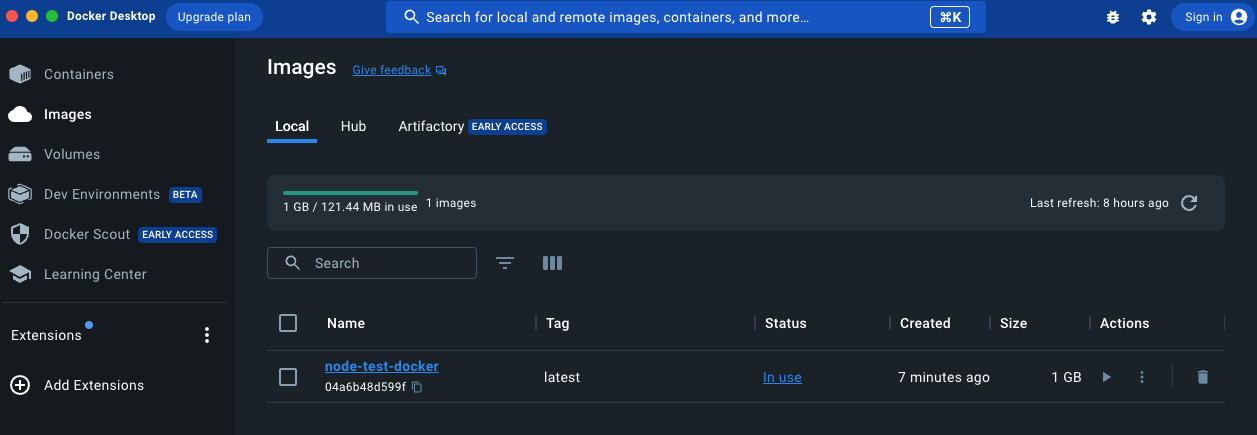Sort by the Name column header
Viewport: 1257px width, 435px height.
click(x=346, y=323)
